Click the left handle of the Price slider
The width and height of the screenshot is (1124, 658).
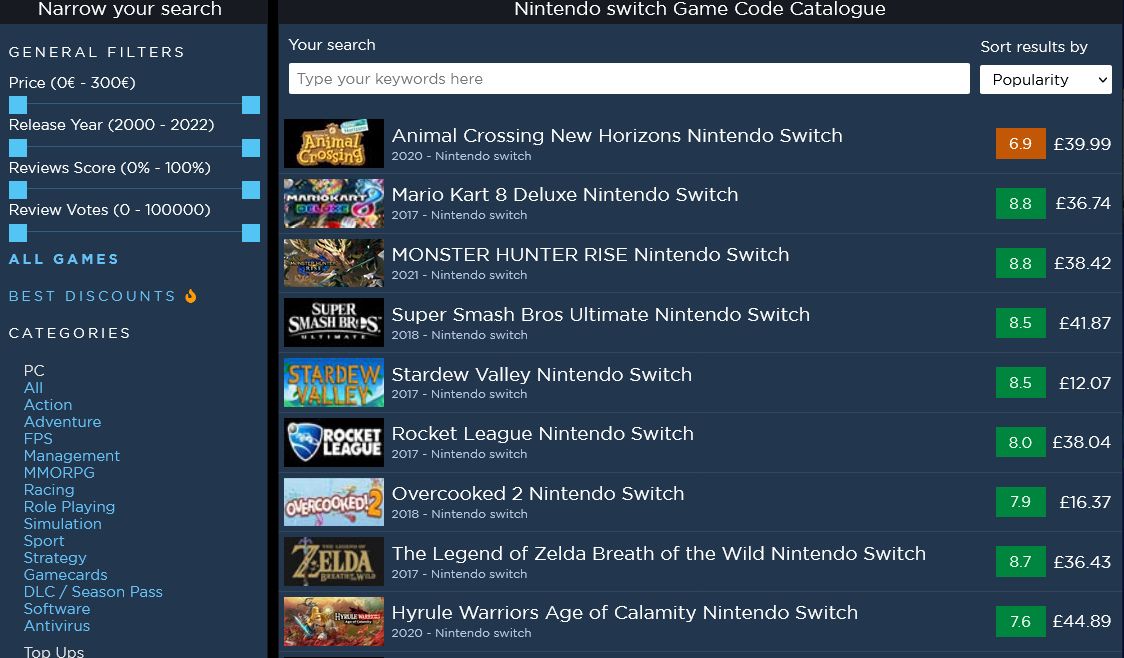[x=16, y=104]
